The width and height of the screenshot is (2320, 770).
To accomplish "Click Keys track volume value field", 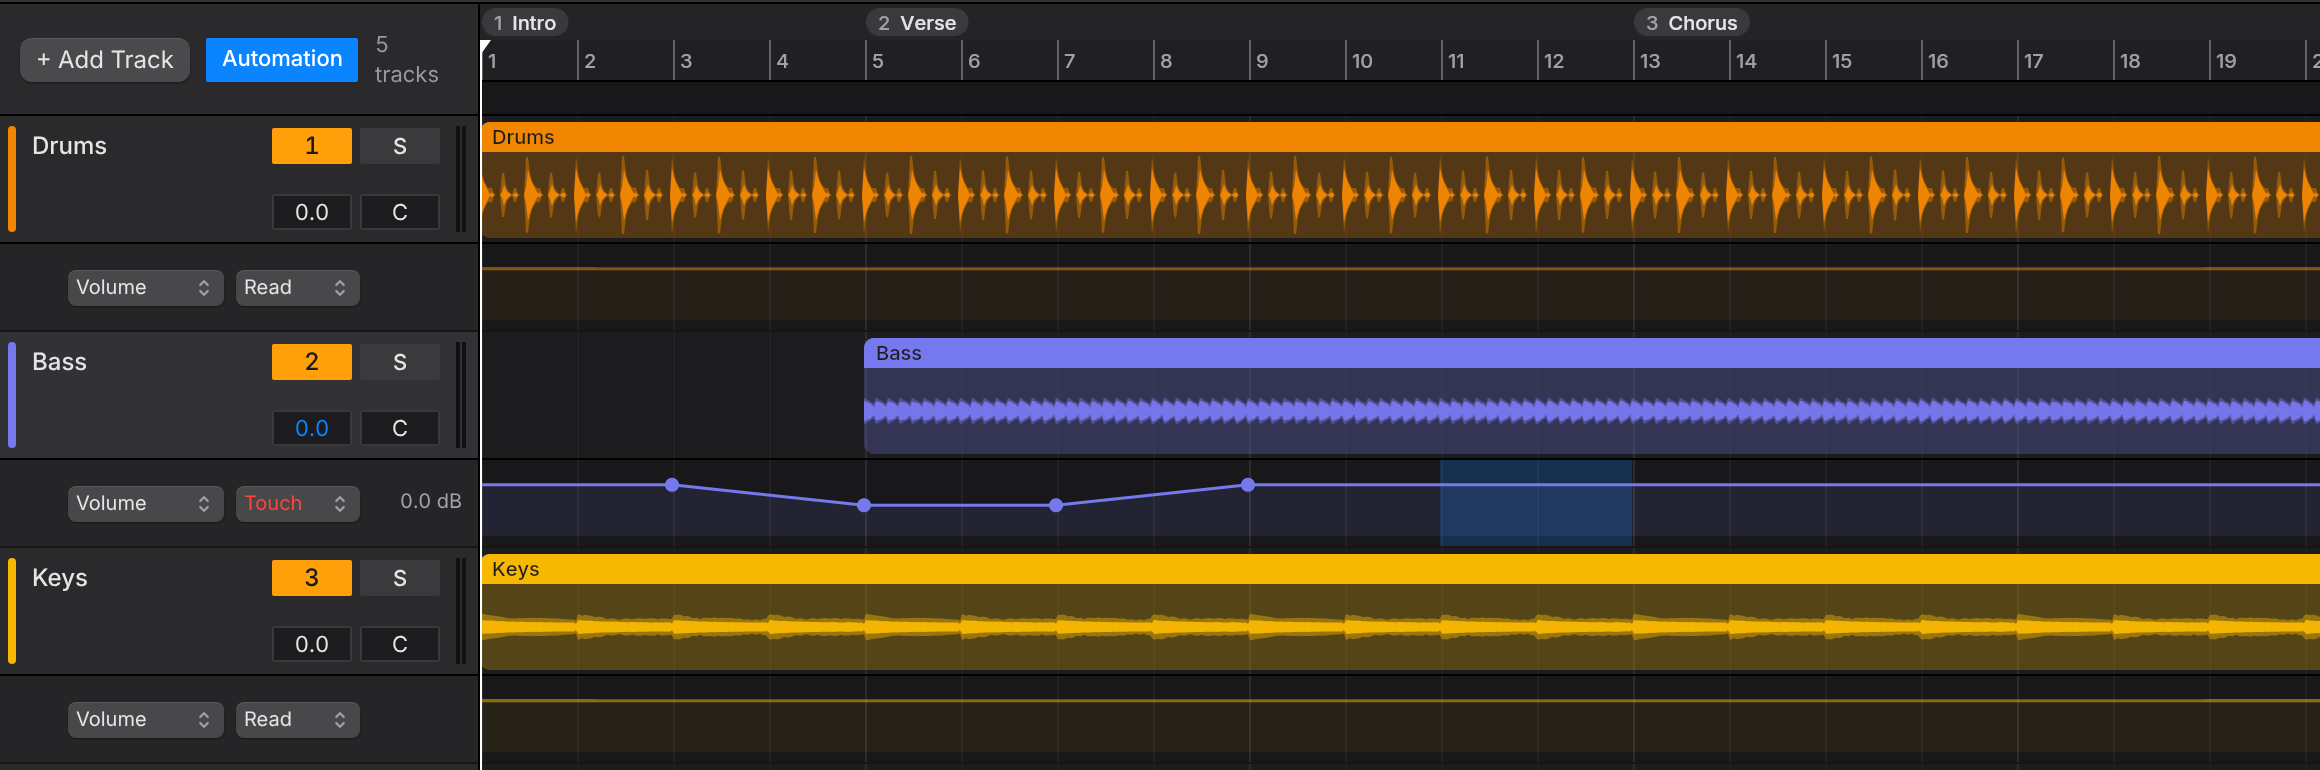I will (x=312, y=644).
